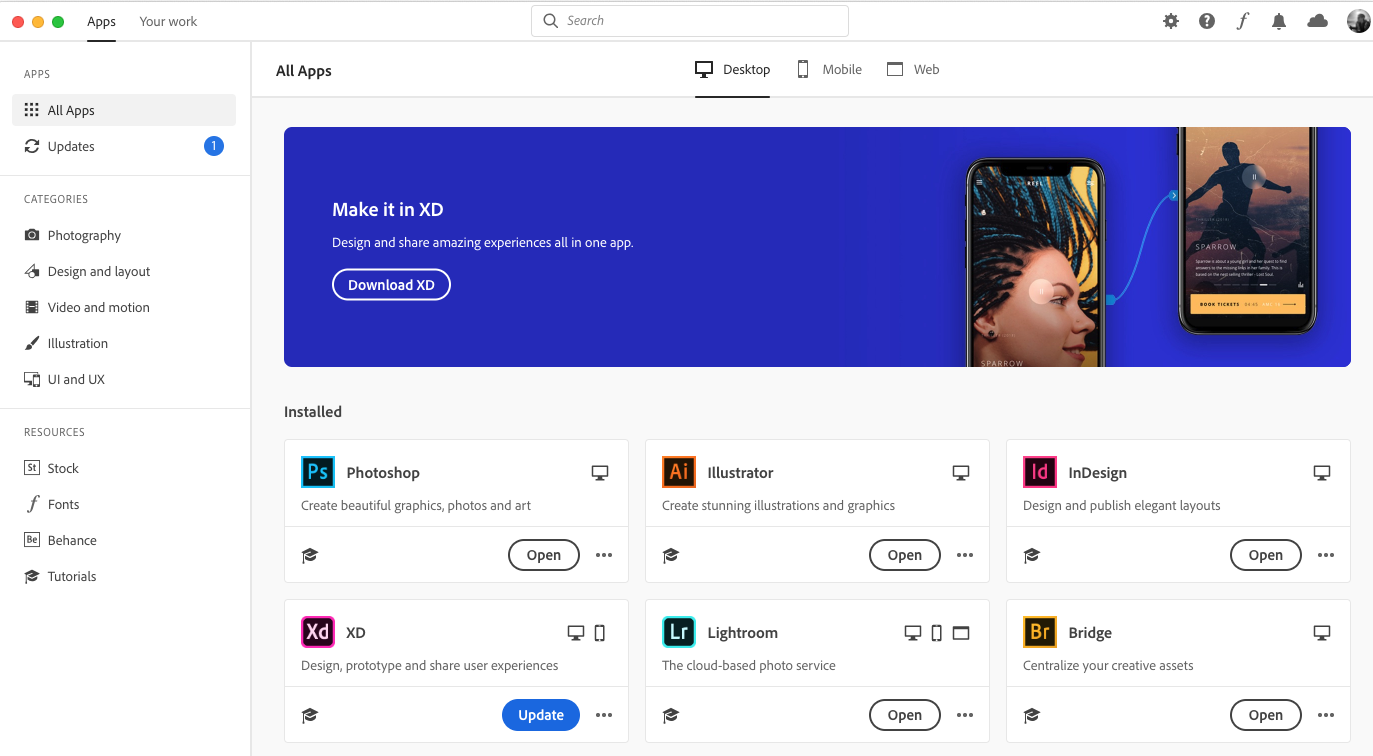
Task: Open the Design and layout category
Action: [x=124, y=271]
